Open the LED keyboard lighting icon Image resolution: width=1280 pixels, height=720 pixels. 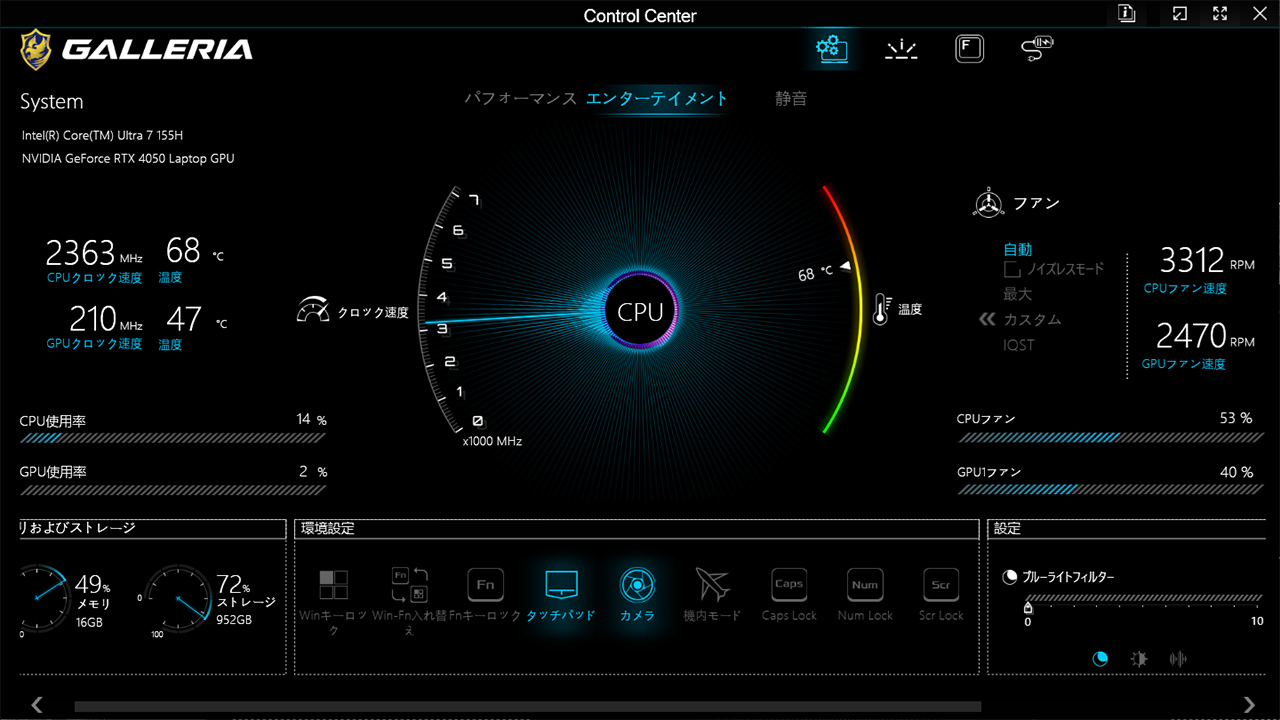pos(901,48)
